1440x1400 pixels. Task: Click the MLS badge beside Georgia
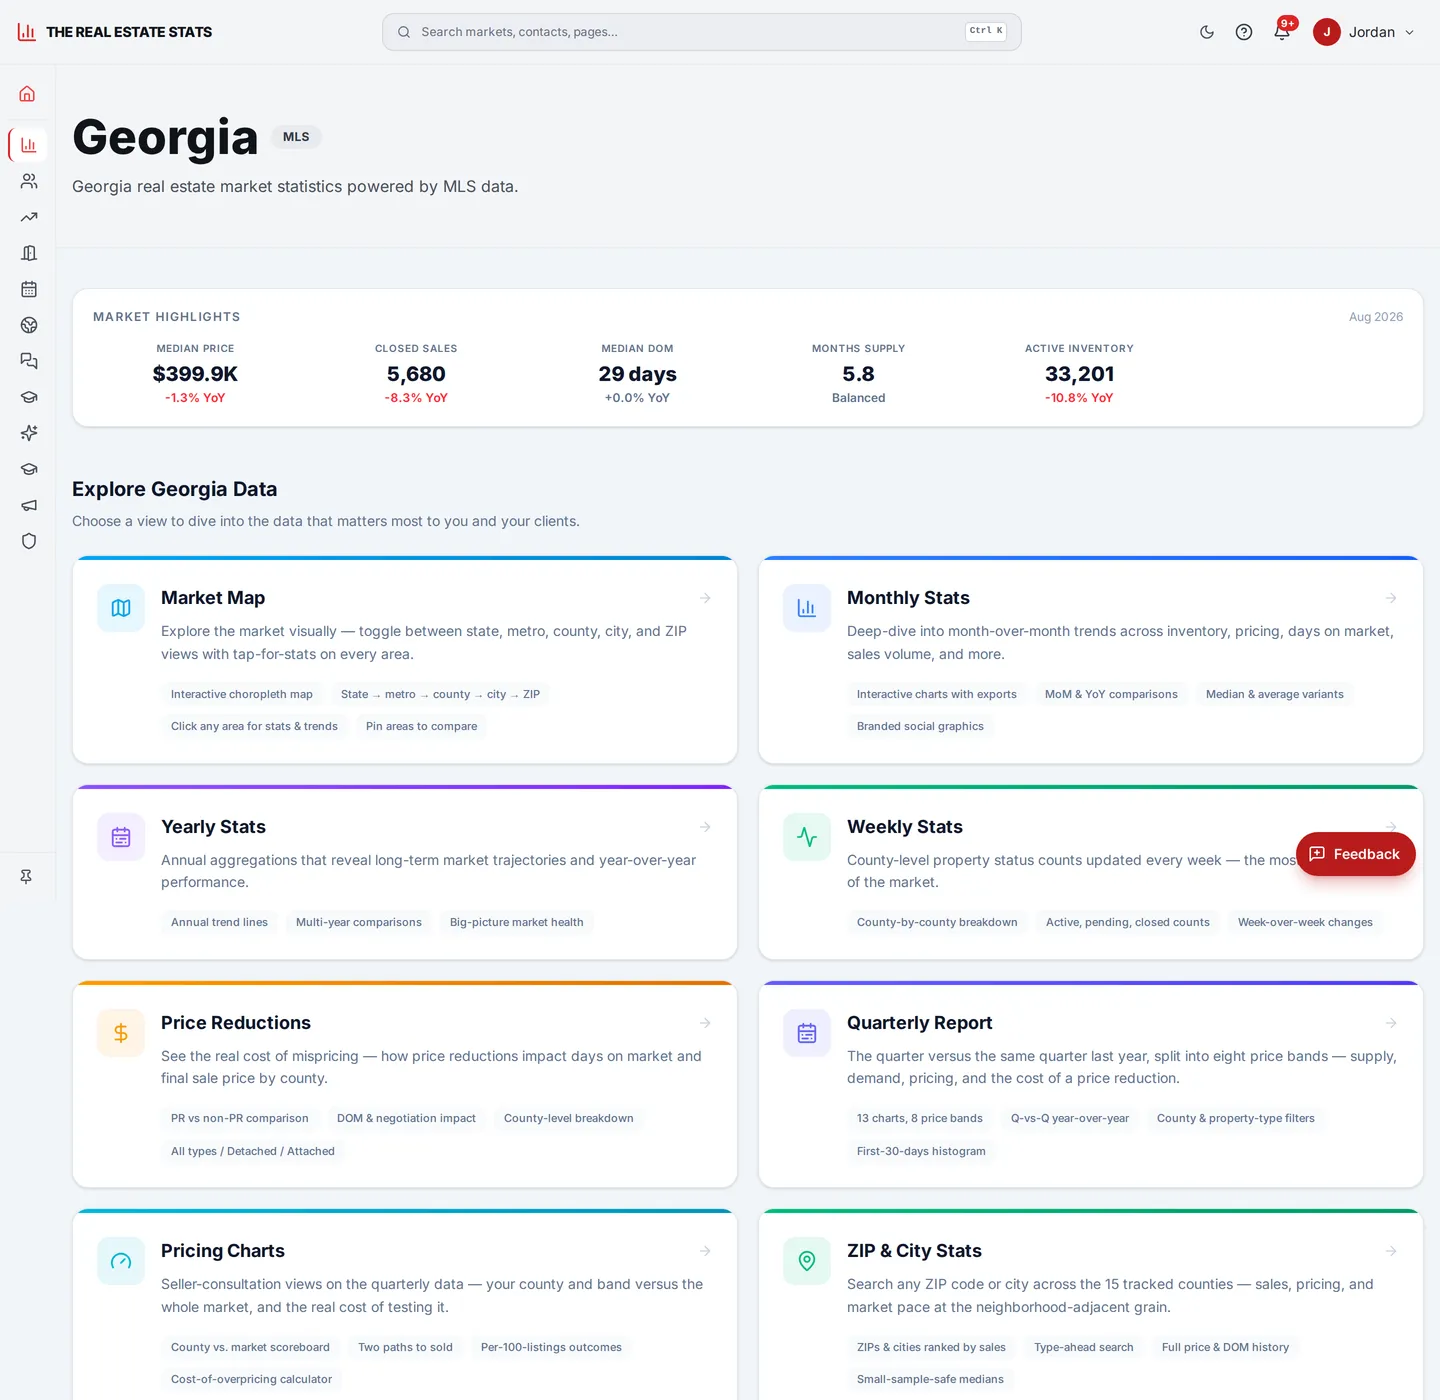tap(296, 137)
